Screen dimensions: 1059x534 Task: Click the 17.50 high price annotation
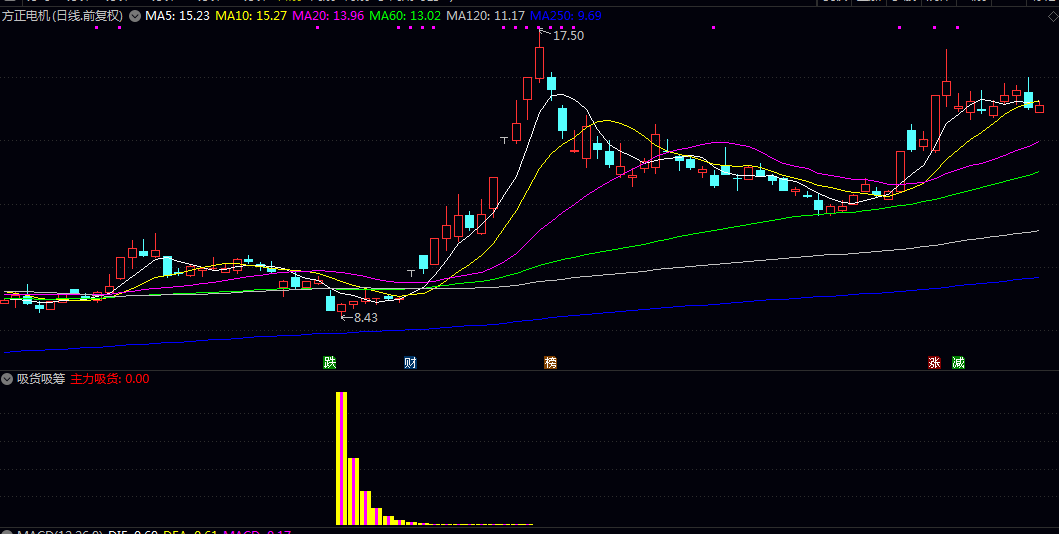568,36
